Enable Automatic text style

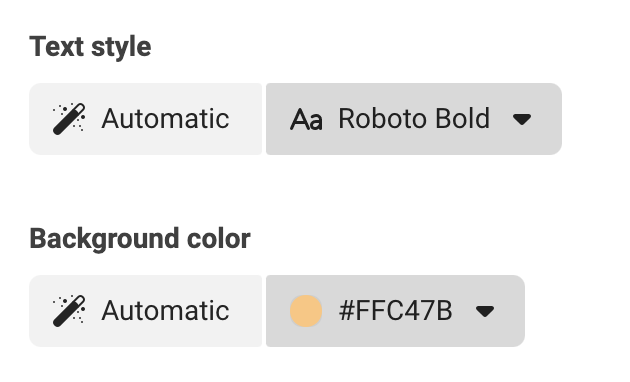pos(145,119)
